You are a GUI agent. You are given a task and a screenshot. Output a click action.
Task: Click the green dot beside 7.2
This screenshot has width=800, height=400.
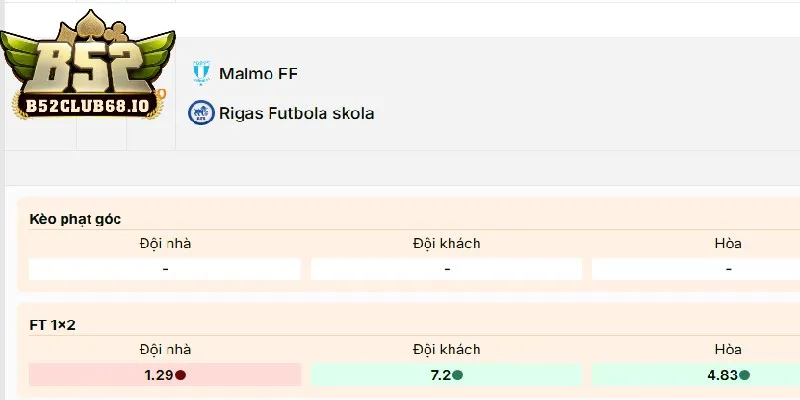(457, 376)
